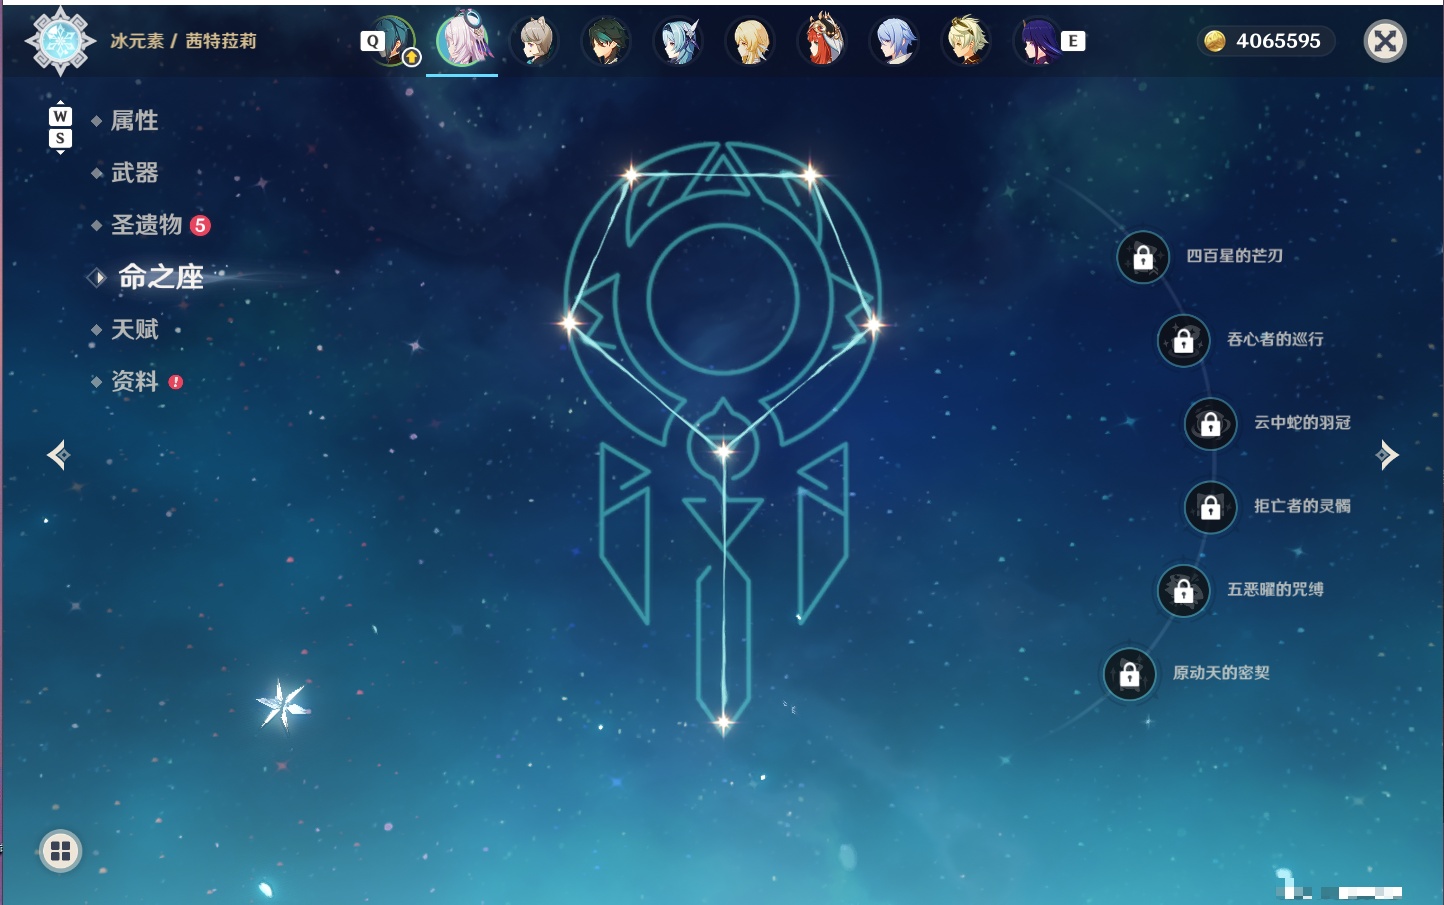Viewport: 1444px width, 905px height.
Task: Pick the short blue-haired character portrait
Action: [x=895, y=41]
